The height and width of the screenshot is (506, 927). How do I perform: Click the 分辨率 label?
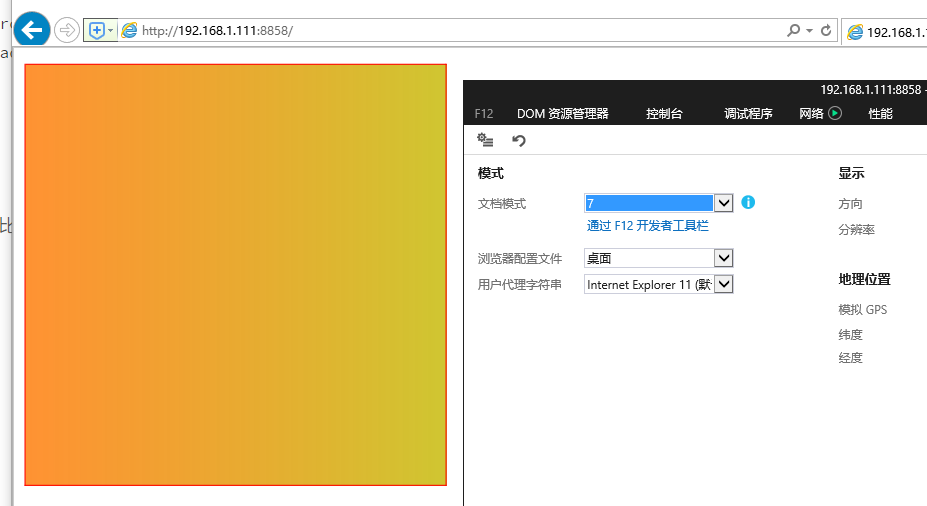pyautogui.click(x=856, y=229)
